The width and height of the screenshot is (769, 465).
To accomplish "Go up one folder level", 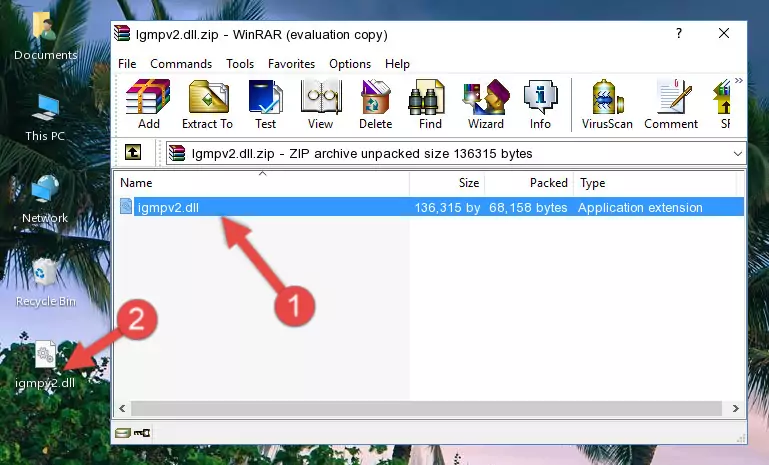I will point(133,153).
